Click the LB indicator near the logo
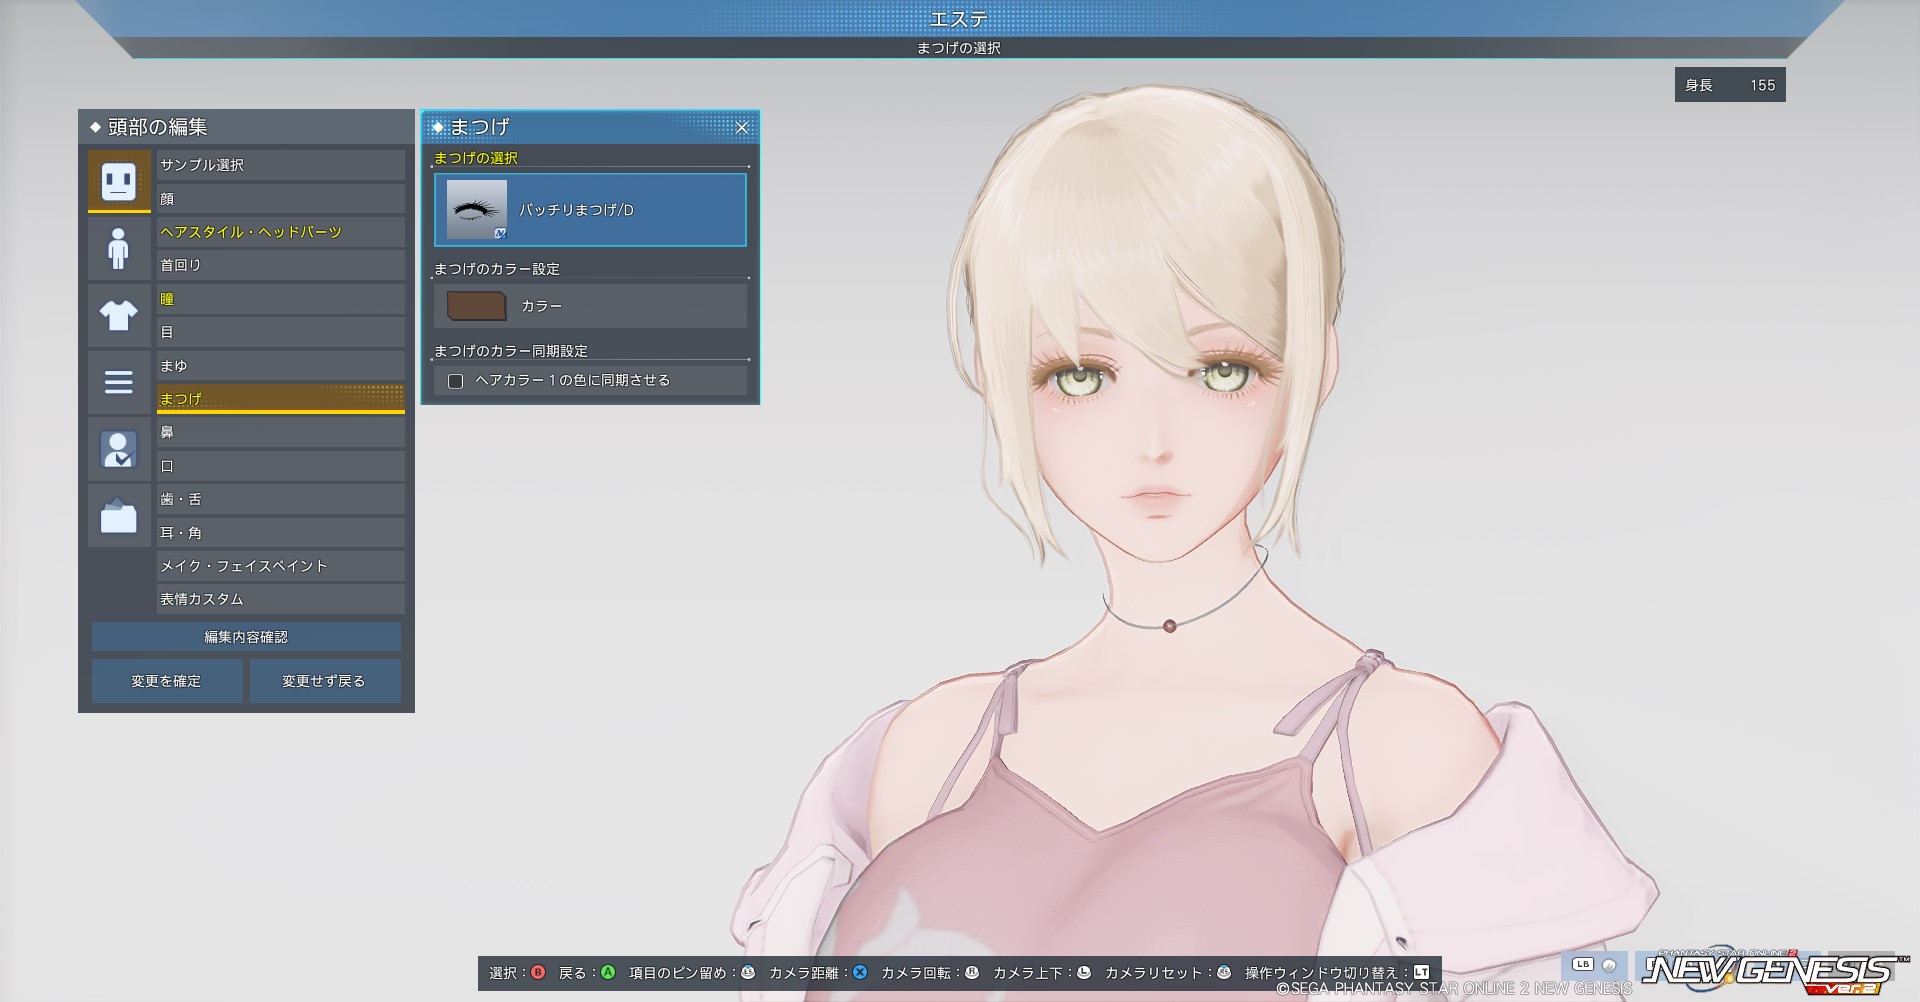Viewport: 1920px width, 1002px height. click(x=1583, y=965)
